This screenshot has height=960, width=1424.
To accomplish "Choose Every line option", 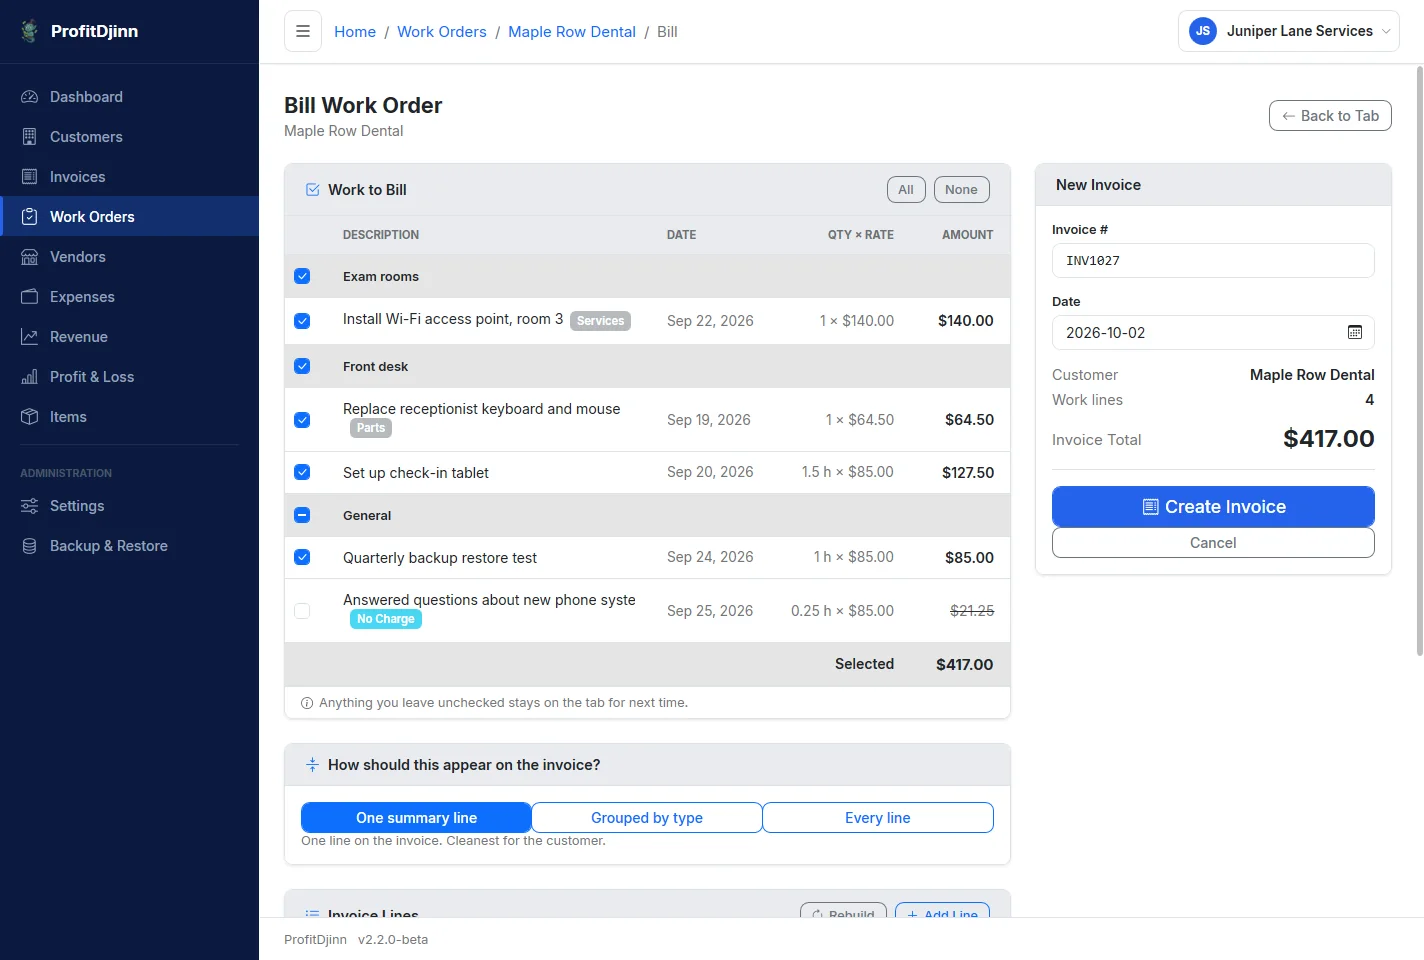I will click(x=878, y=818).
